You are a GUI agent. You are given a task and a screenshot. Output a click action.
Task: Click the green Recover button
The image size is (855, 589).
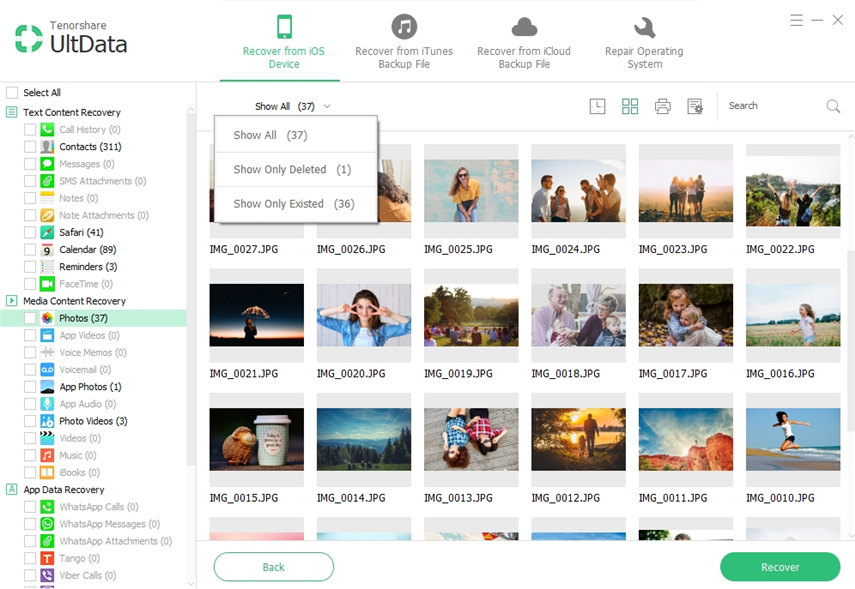780,567
